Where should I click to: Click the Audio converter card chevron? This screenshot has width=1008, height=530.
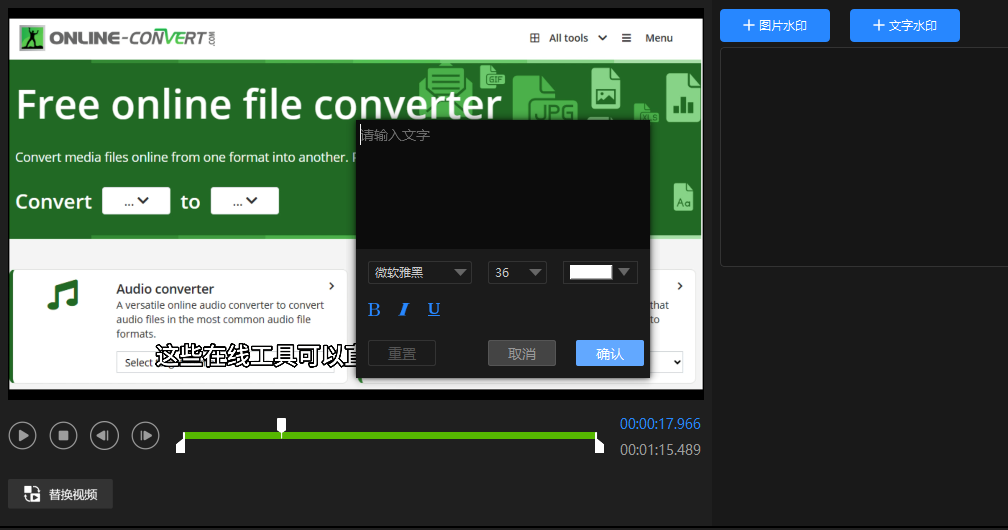(x=332, y=286)
